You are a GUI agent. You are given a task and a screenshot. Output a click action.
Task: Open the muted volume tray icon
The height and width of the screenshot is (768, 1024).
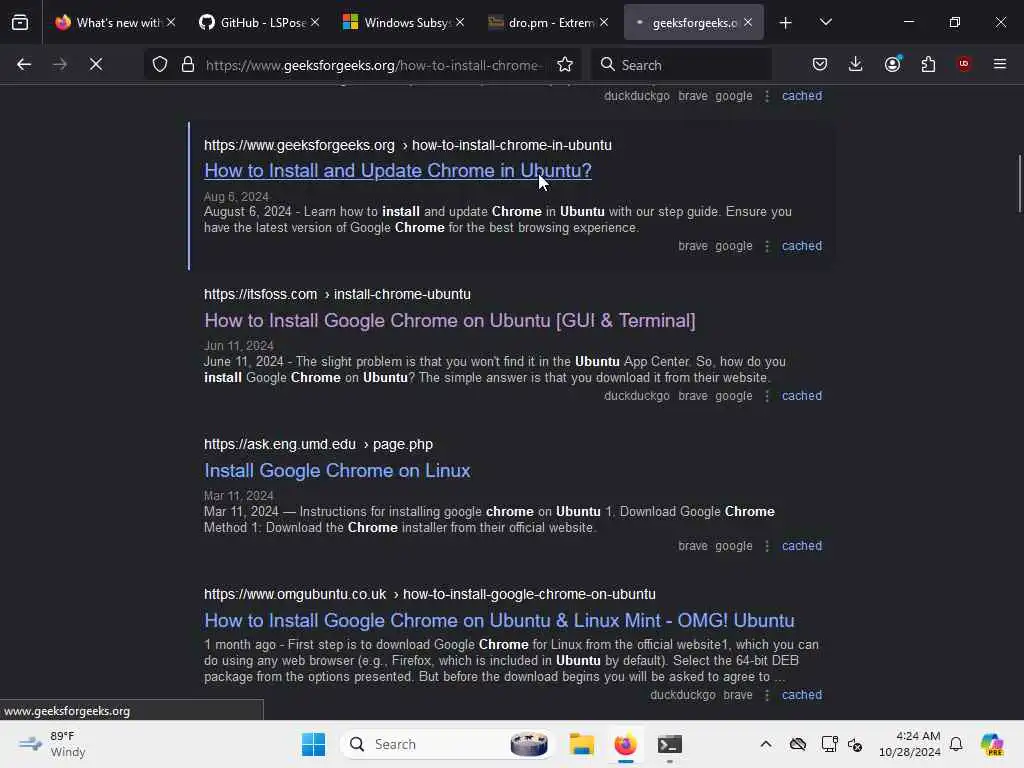click(855, 744)
